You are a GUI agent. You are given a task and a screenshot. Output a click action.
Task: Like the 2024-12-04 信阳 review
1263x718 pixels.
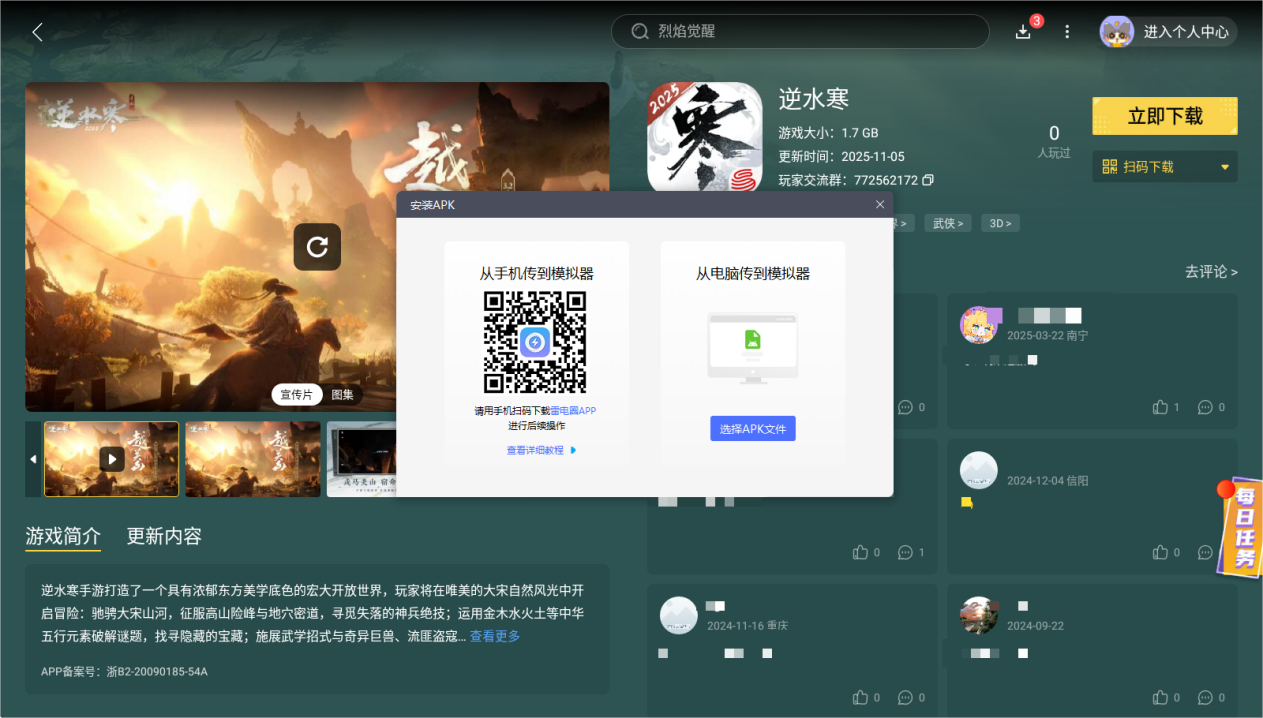click(x=1160, y=552)
